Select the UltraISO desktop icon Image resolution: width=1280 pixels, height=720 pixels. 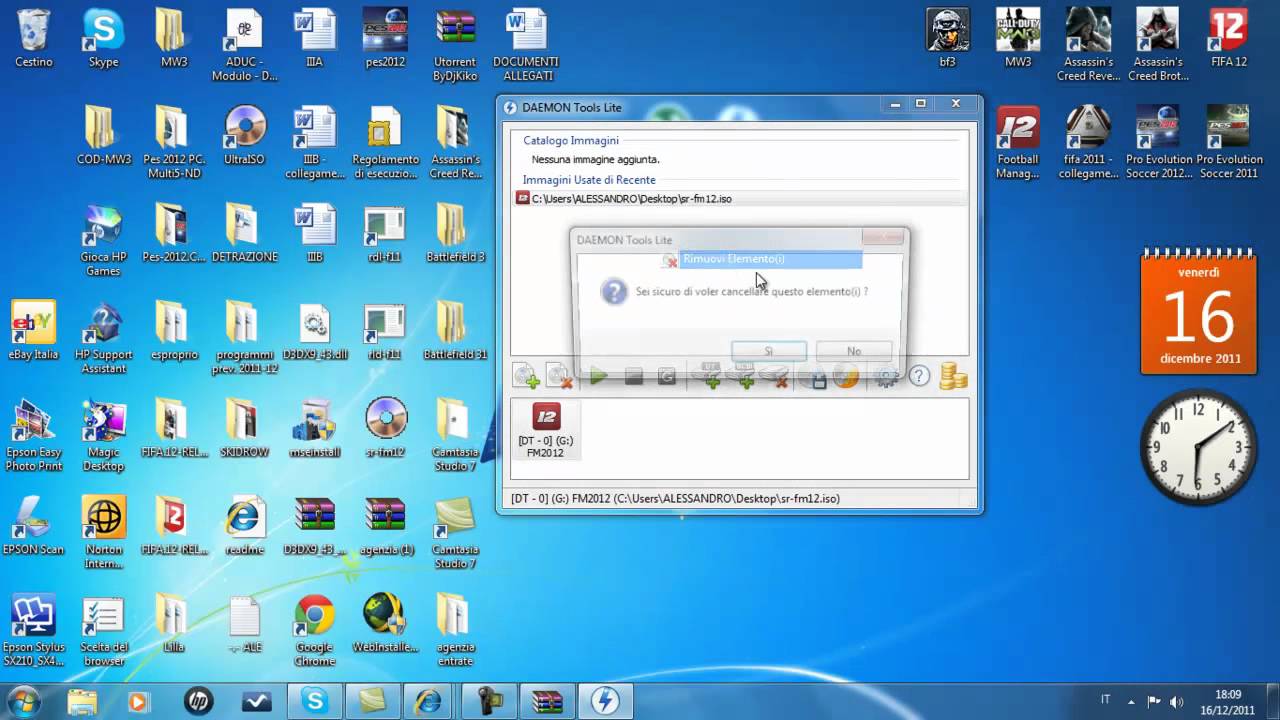(244, 136)
